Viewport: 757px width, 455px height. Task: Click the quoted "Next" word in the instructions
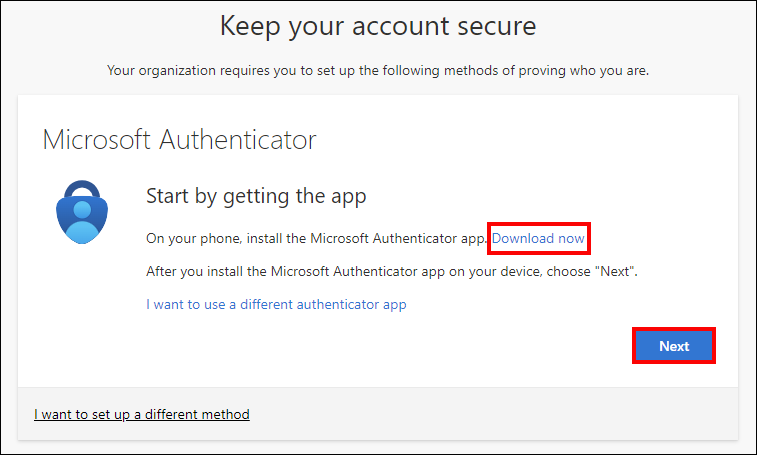coord(614,271)
